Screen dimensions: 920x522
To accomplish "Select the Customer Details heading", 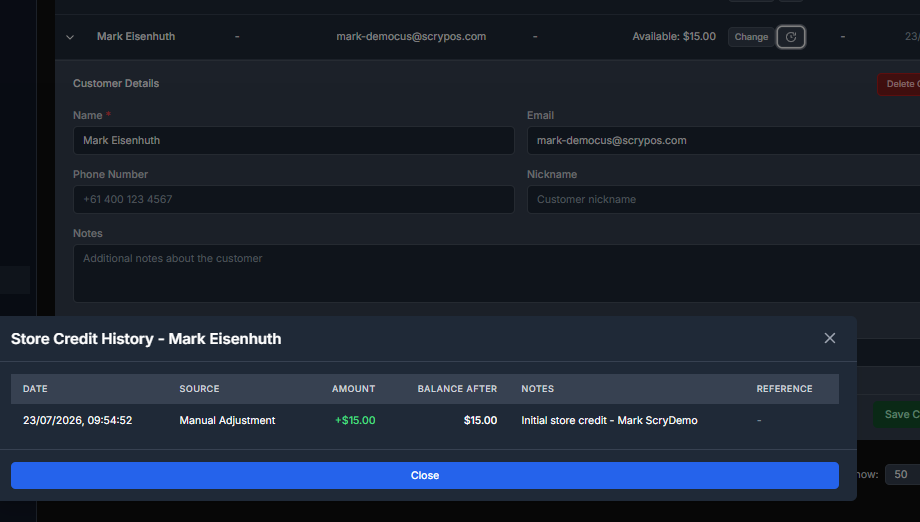I will click(116, 83).
